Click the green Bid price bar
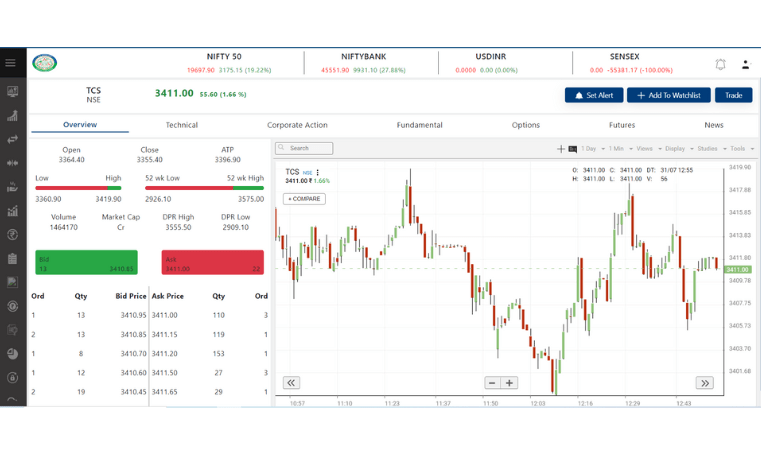Image resolution: width=761 pixels, height=455 pixels. (86, 262)
